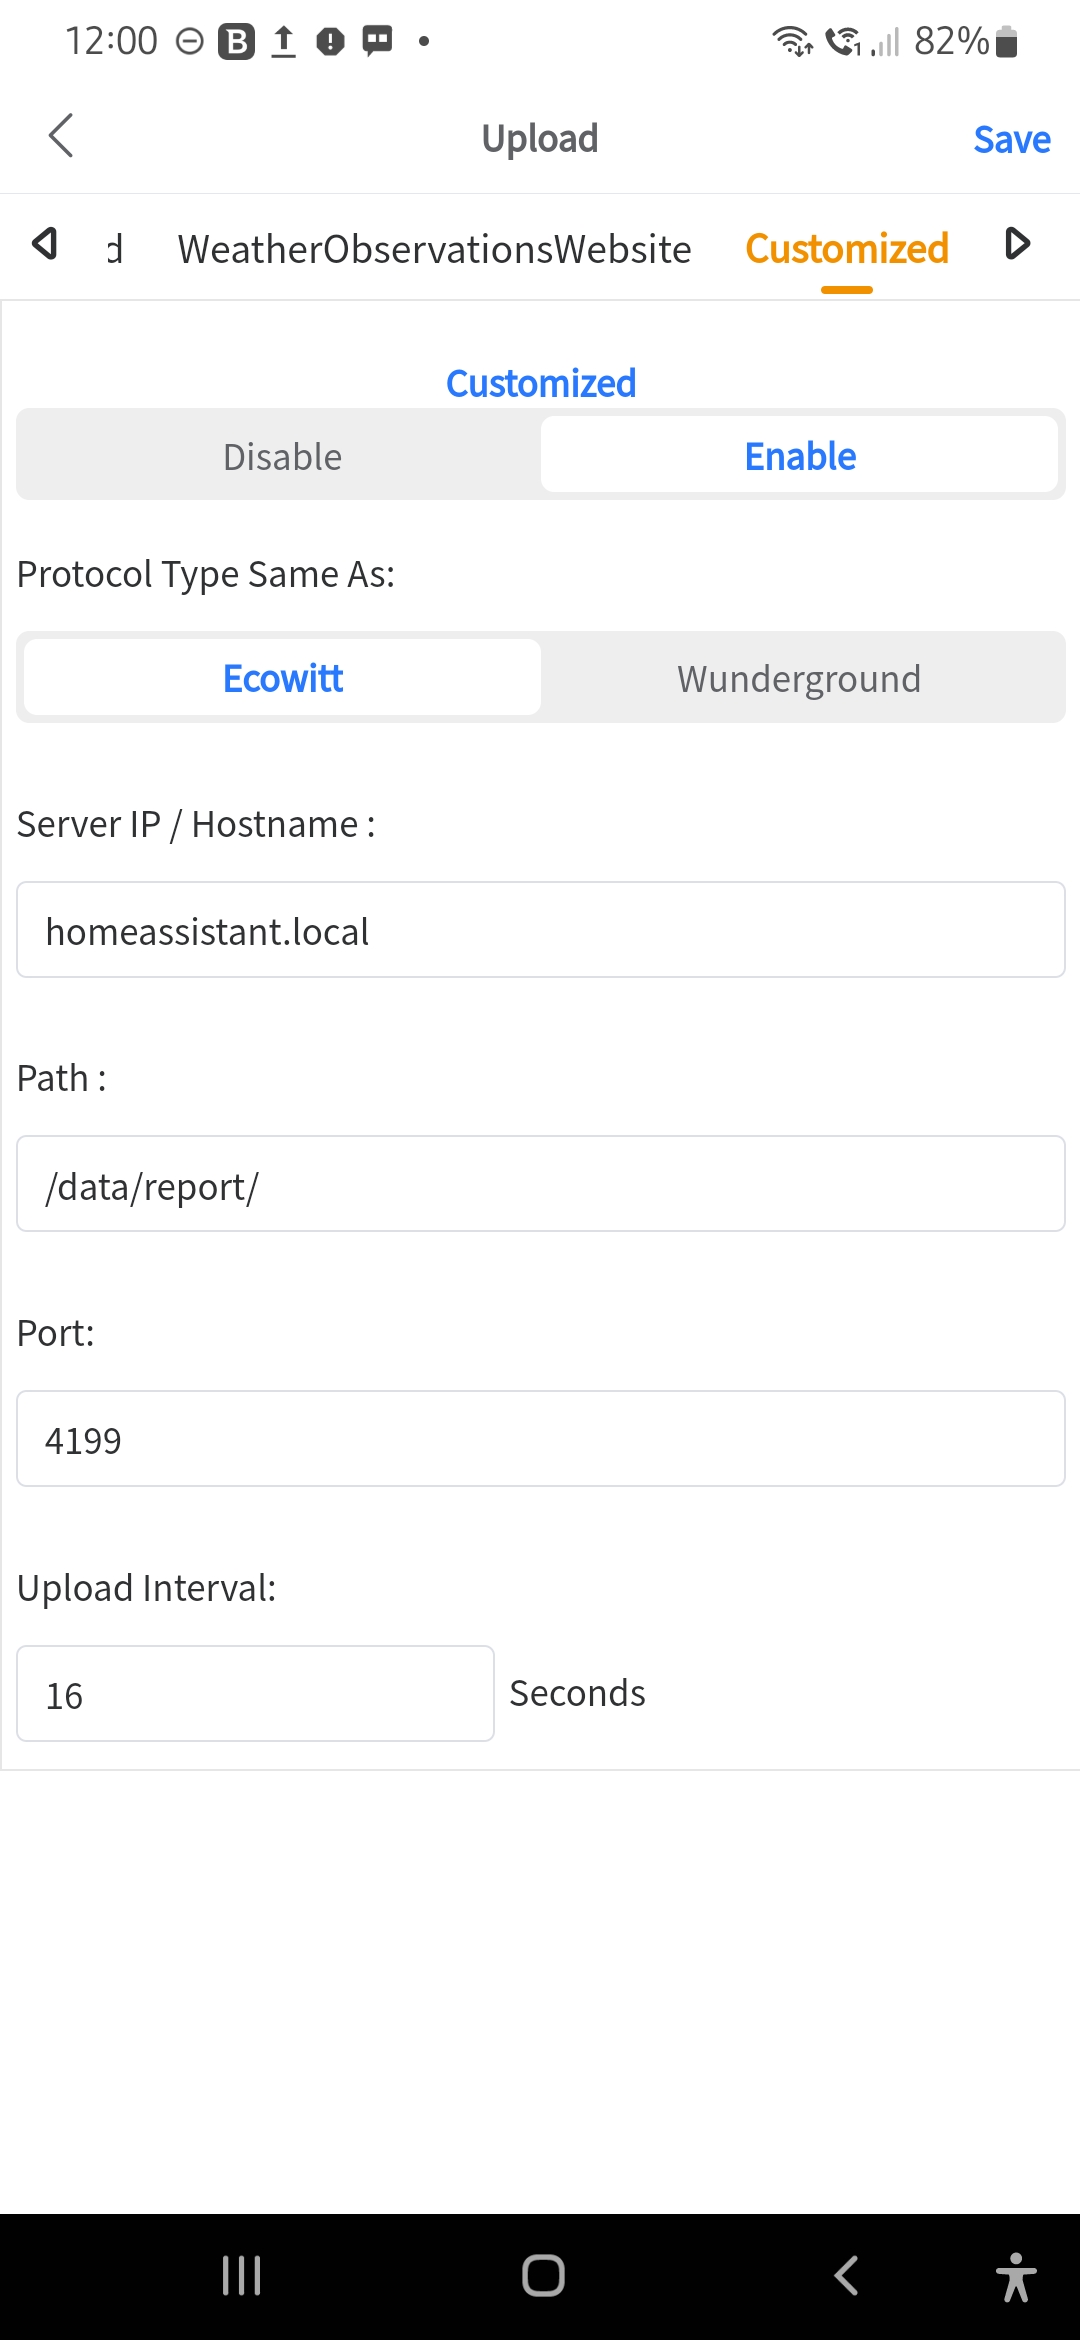
Task: Edit the Server IP / Hostname field
Action: click(540, 930)
